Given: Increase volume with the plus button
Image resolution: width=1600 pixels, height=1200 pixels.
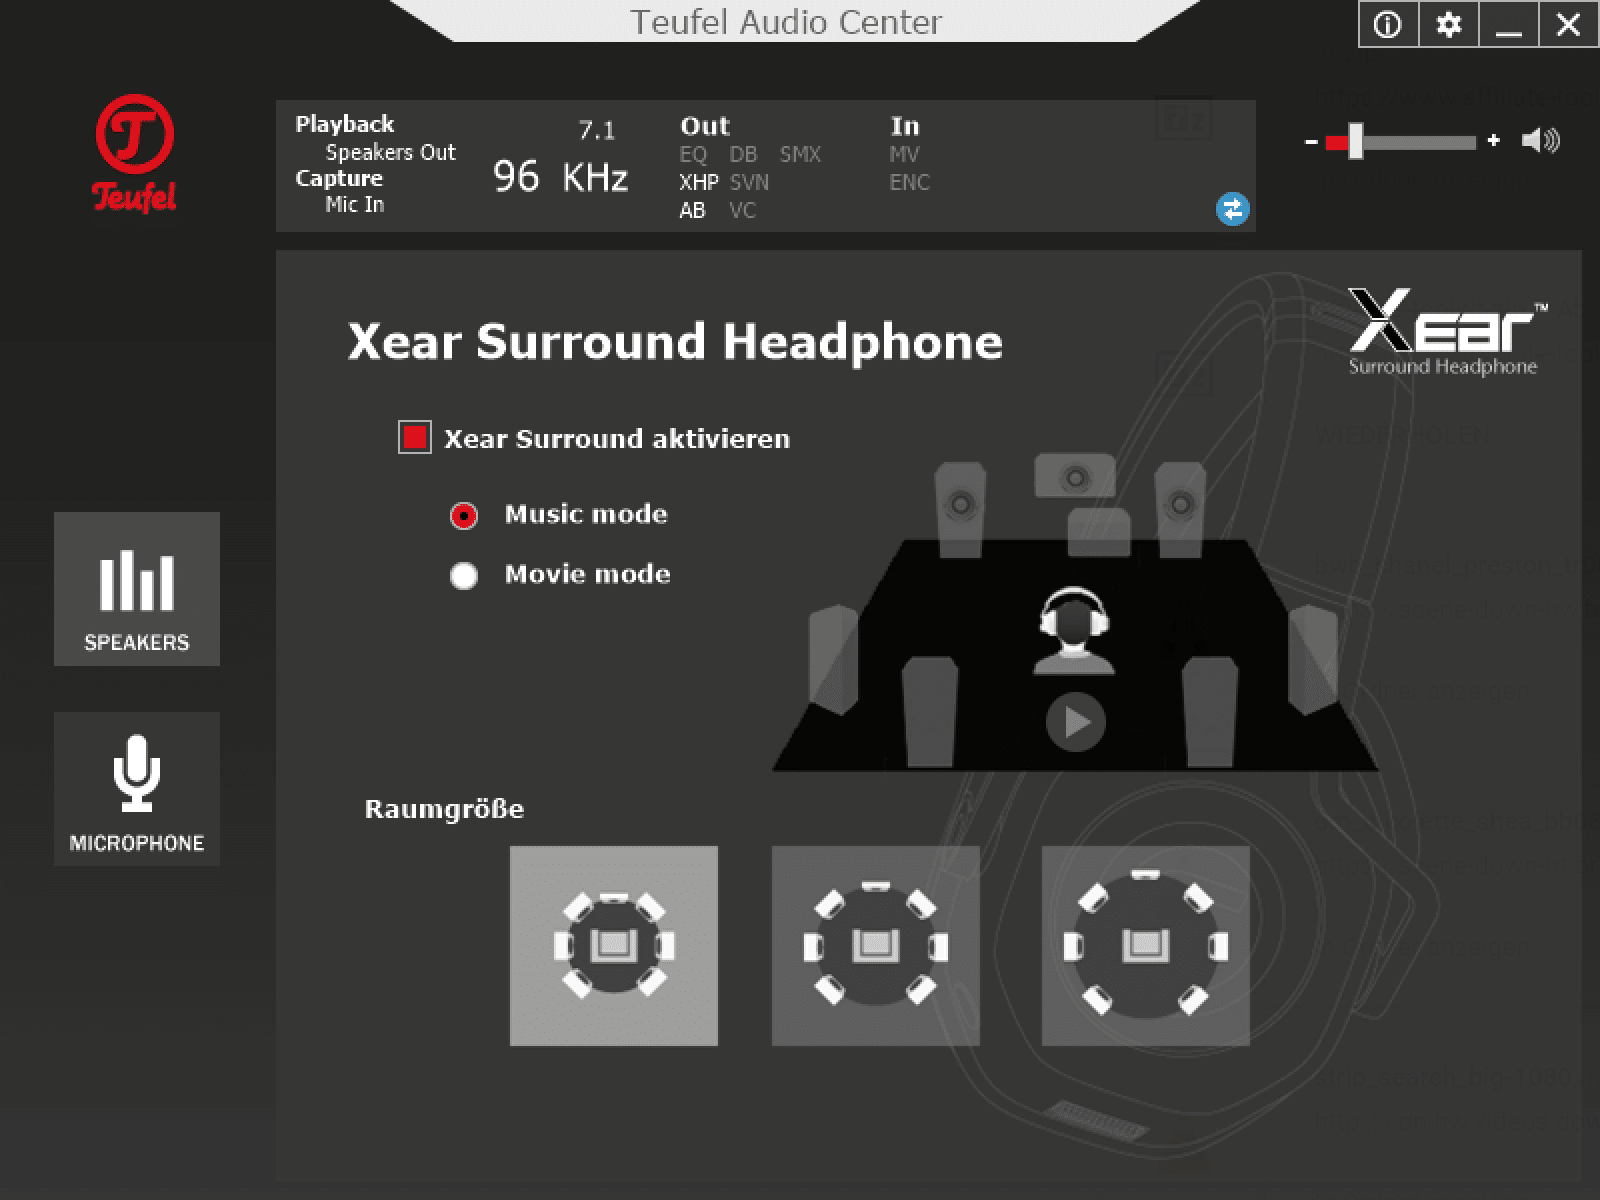Looking at the screenshot, I should coord(1493,141).
